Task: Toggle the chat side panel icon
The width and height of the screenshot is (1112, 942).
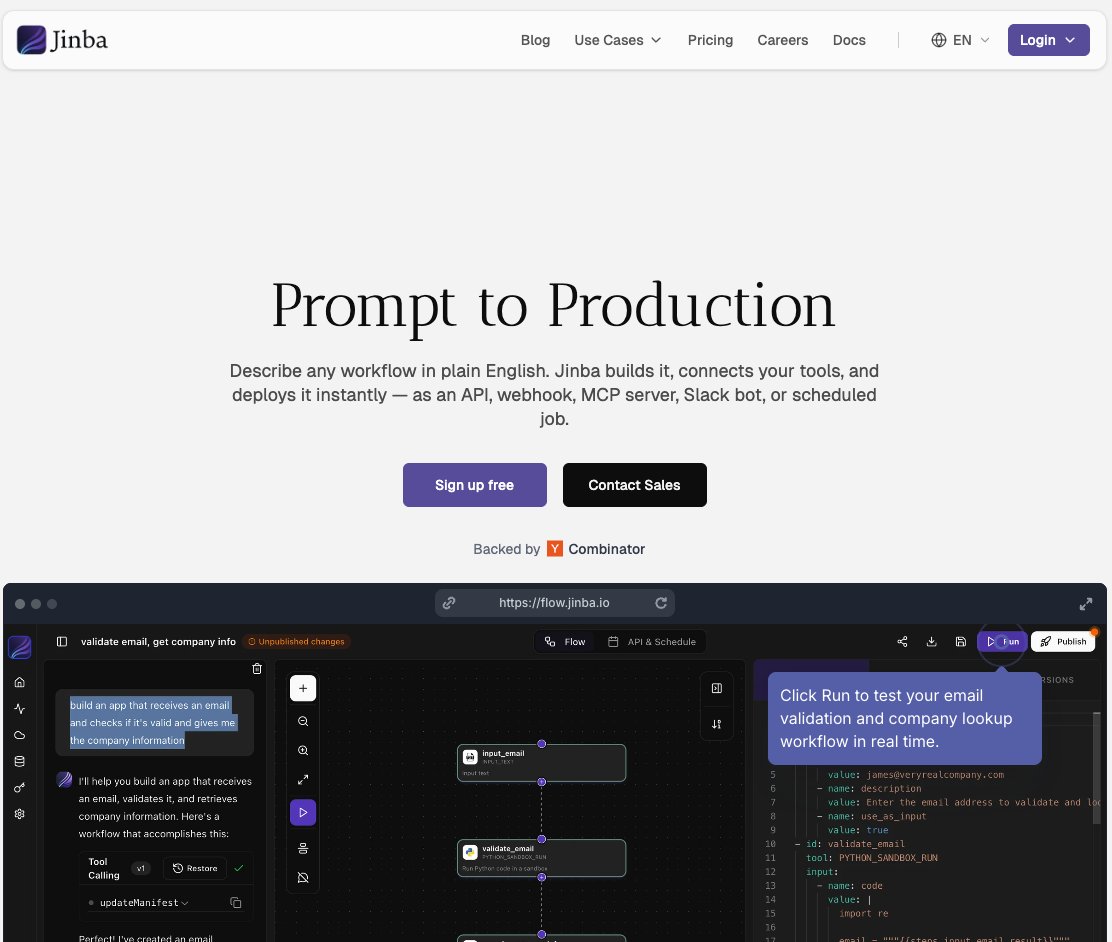Action: [62, 641]
